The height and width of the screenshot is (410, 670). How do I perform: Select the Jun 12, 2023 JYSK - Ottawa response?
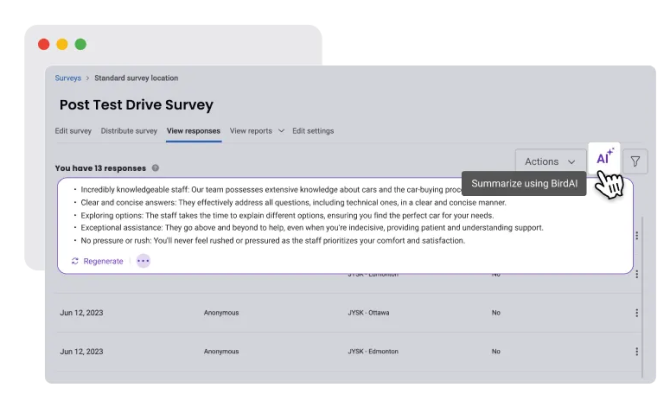(x=80, y=313)
